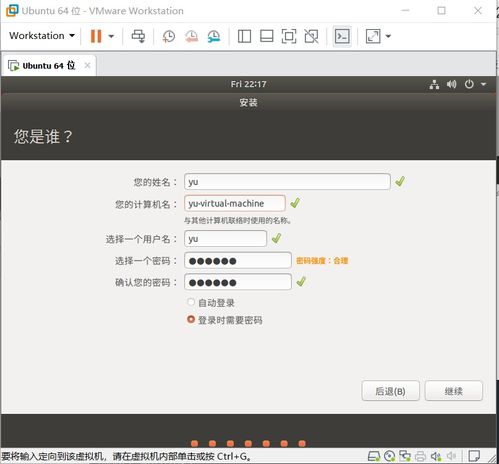
Task: Expand the Ubuntu system menu arrow
Action: point(483,84)
